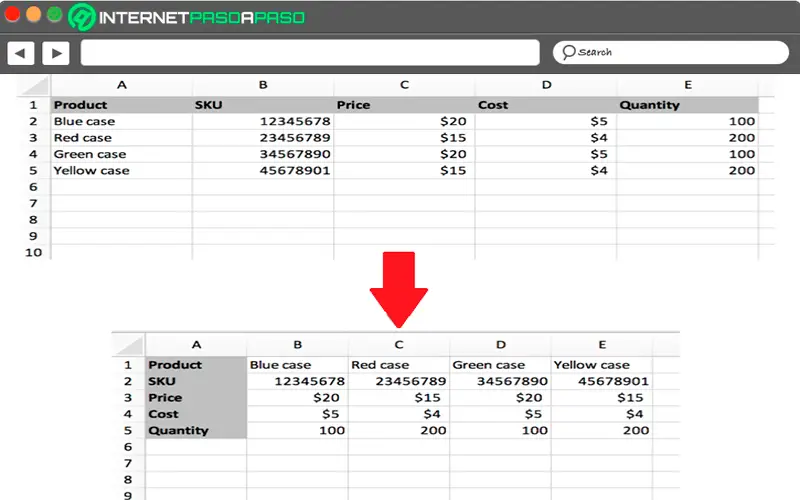The image size is (800, 500).
Task: Click the InternetPasoAPaso logo icon
Action: pyautogui.click(x=82, y=17)
